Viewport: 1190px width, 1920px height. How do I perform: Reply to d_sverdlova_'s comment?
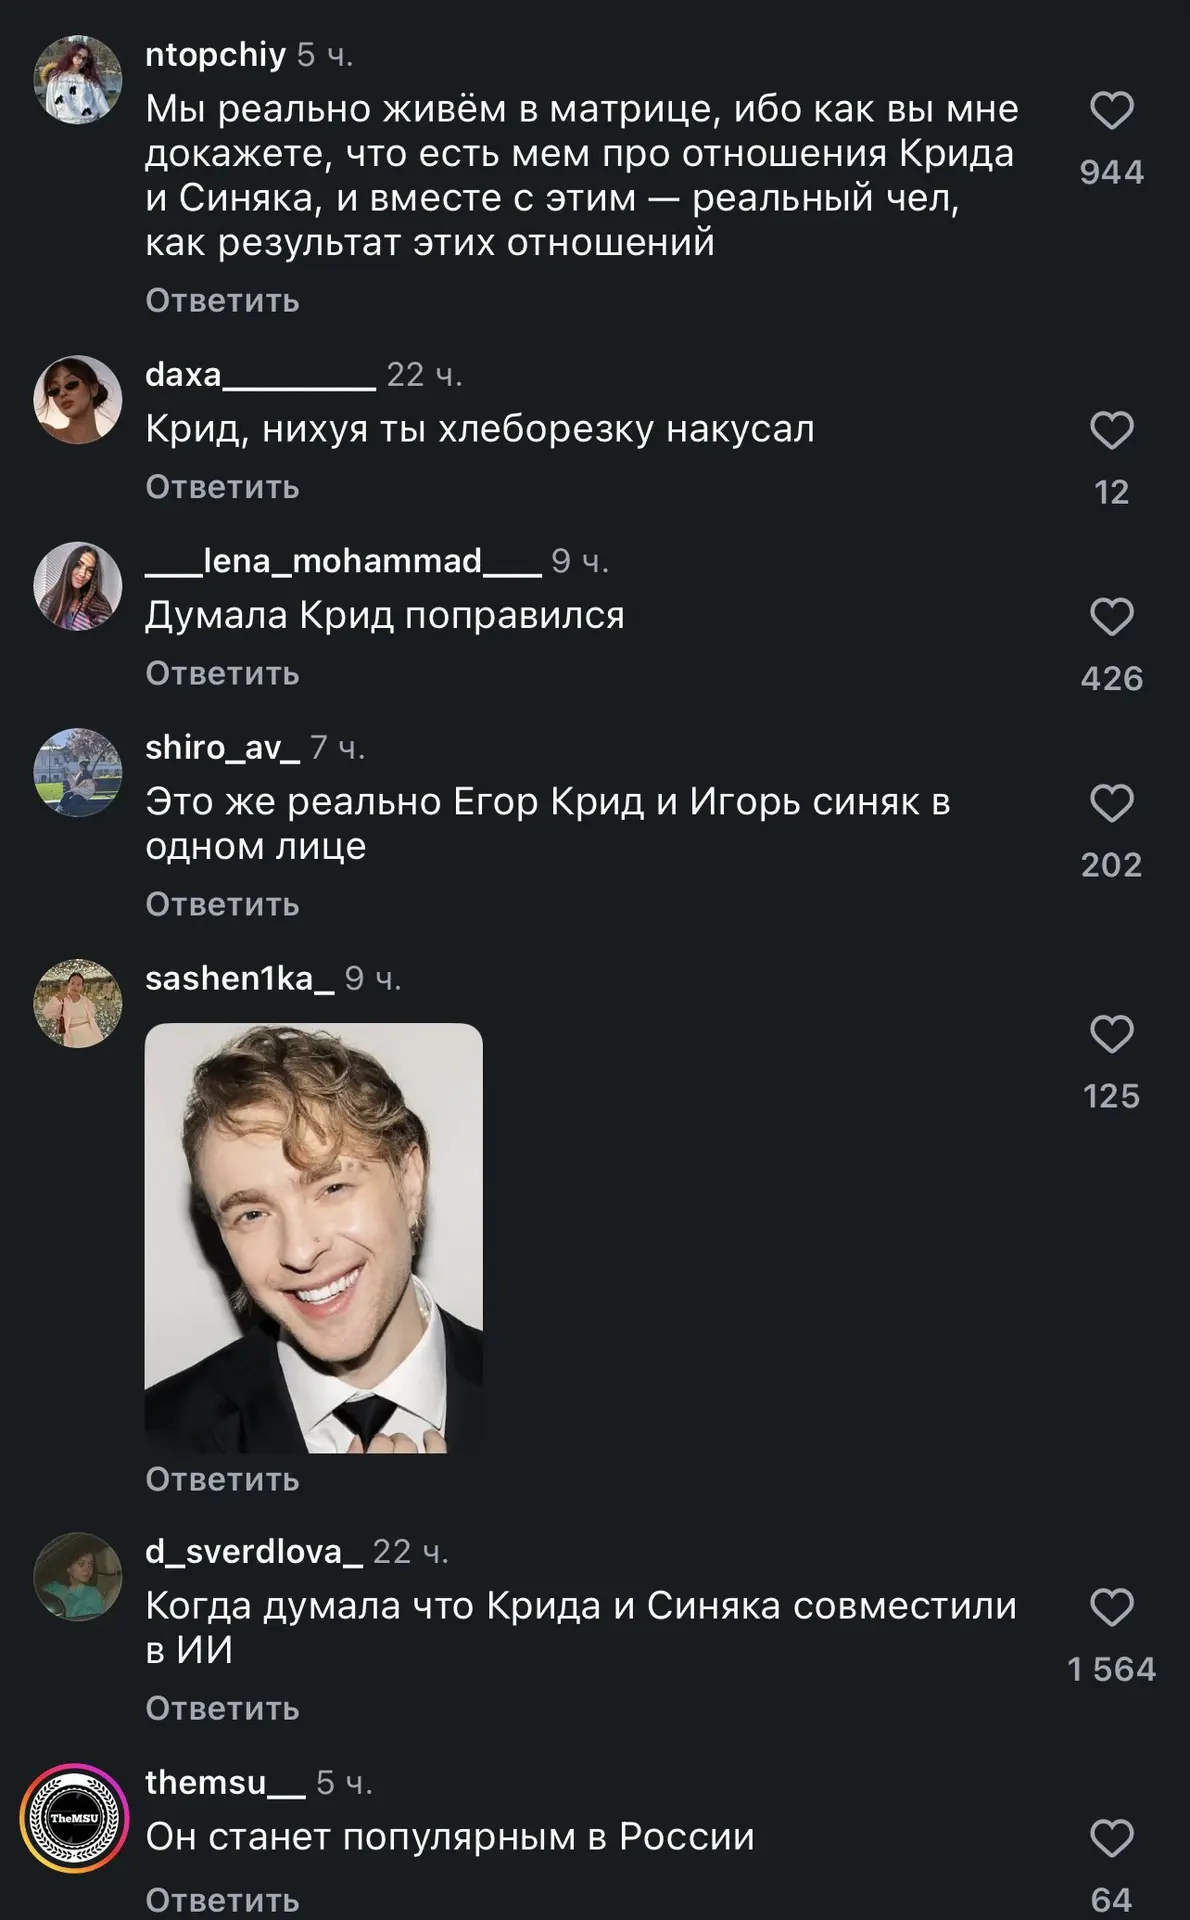(222, 1708)
